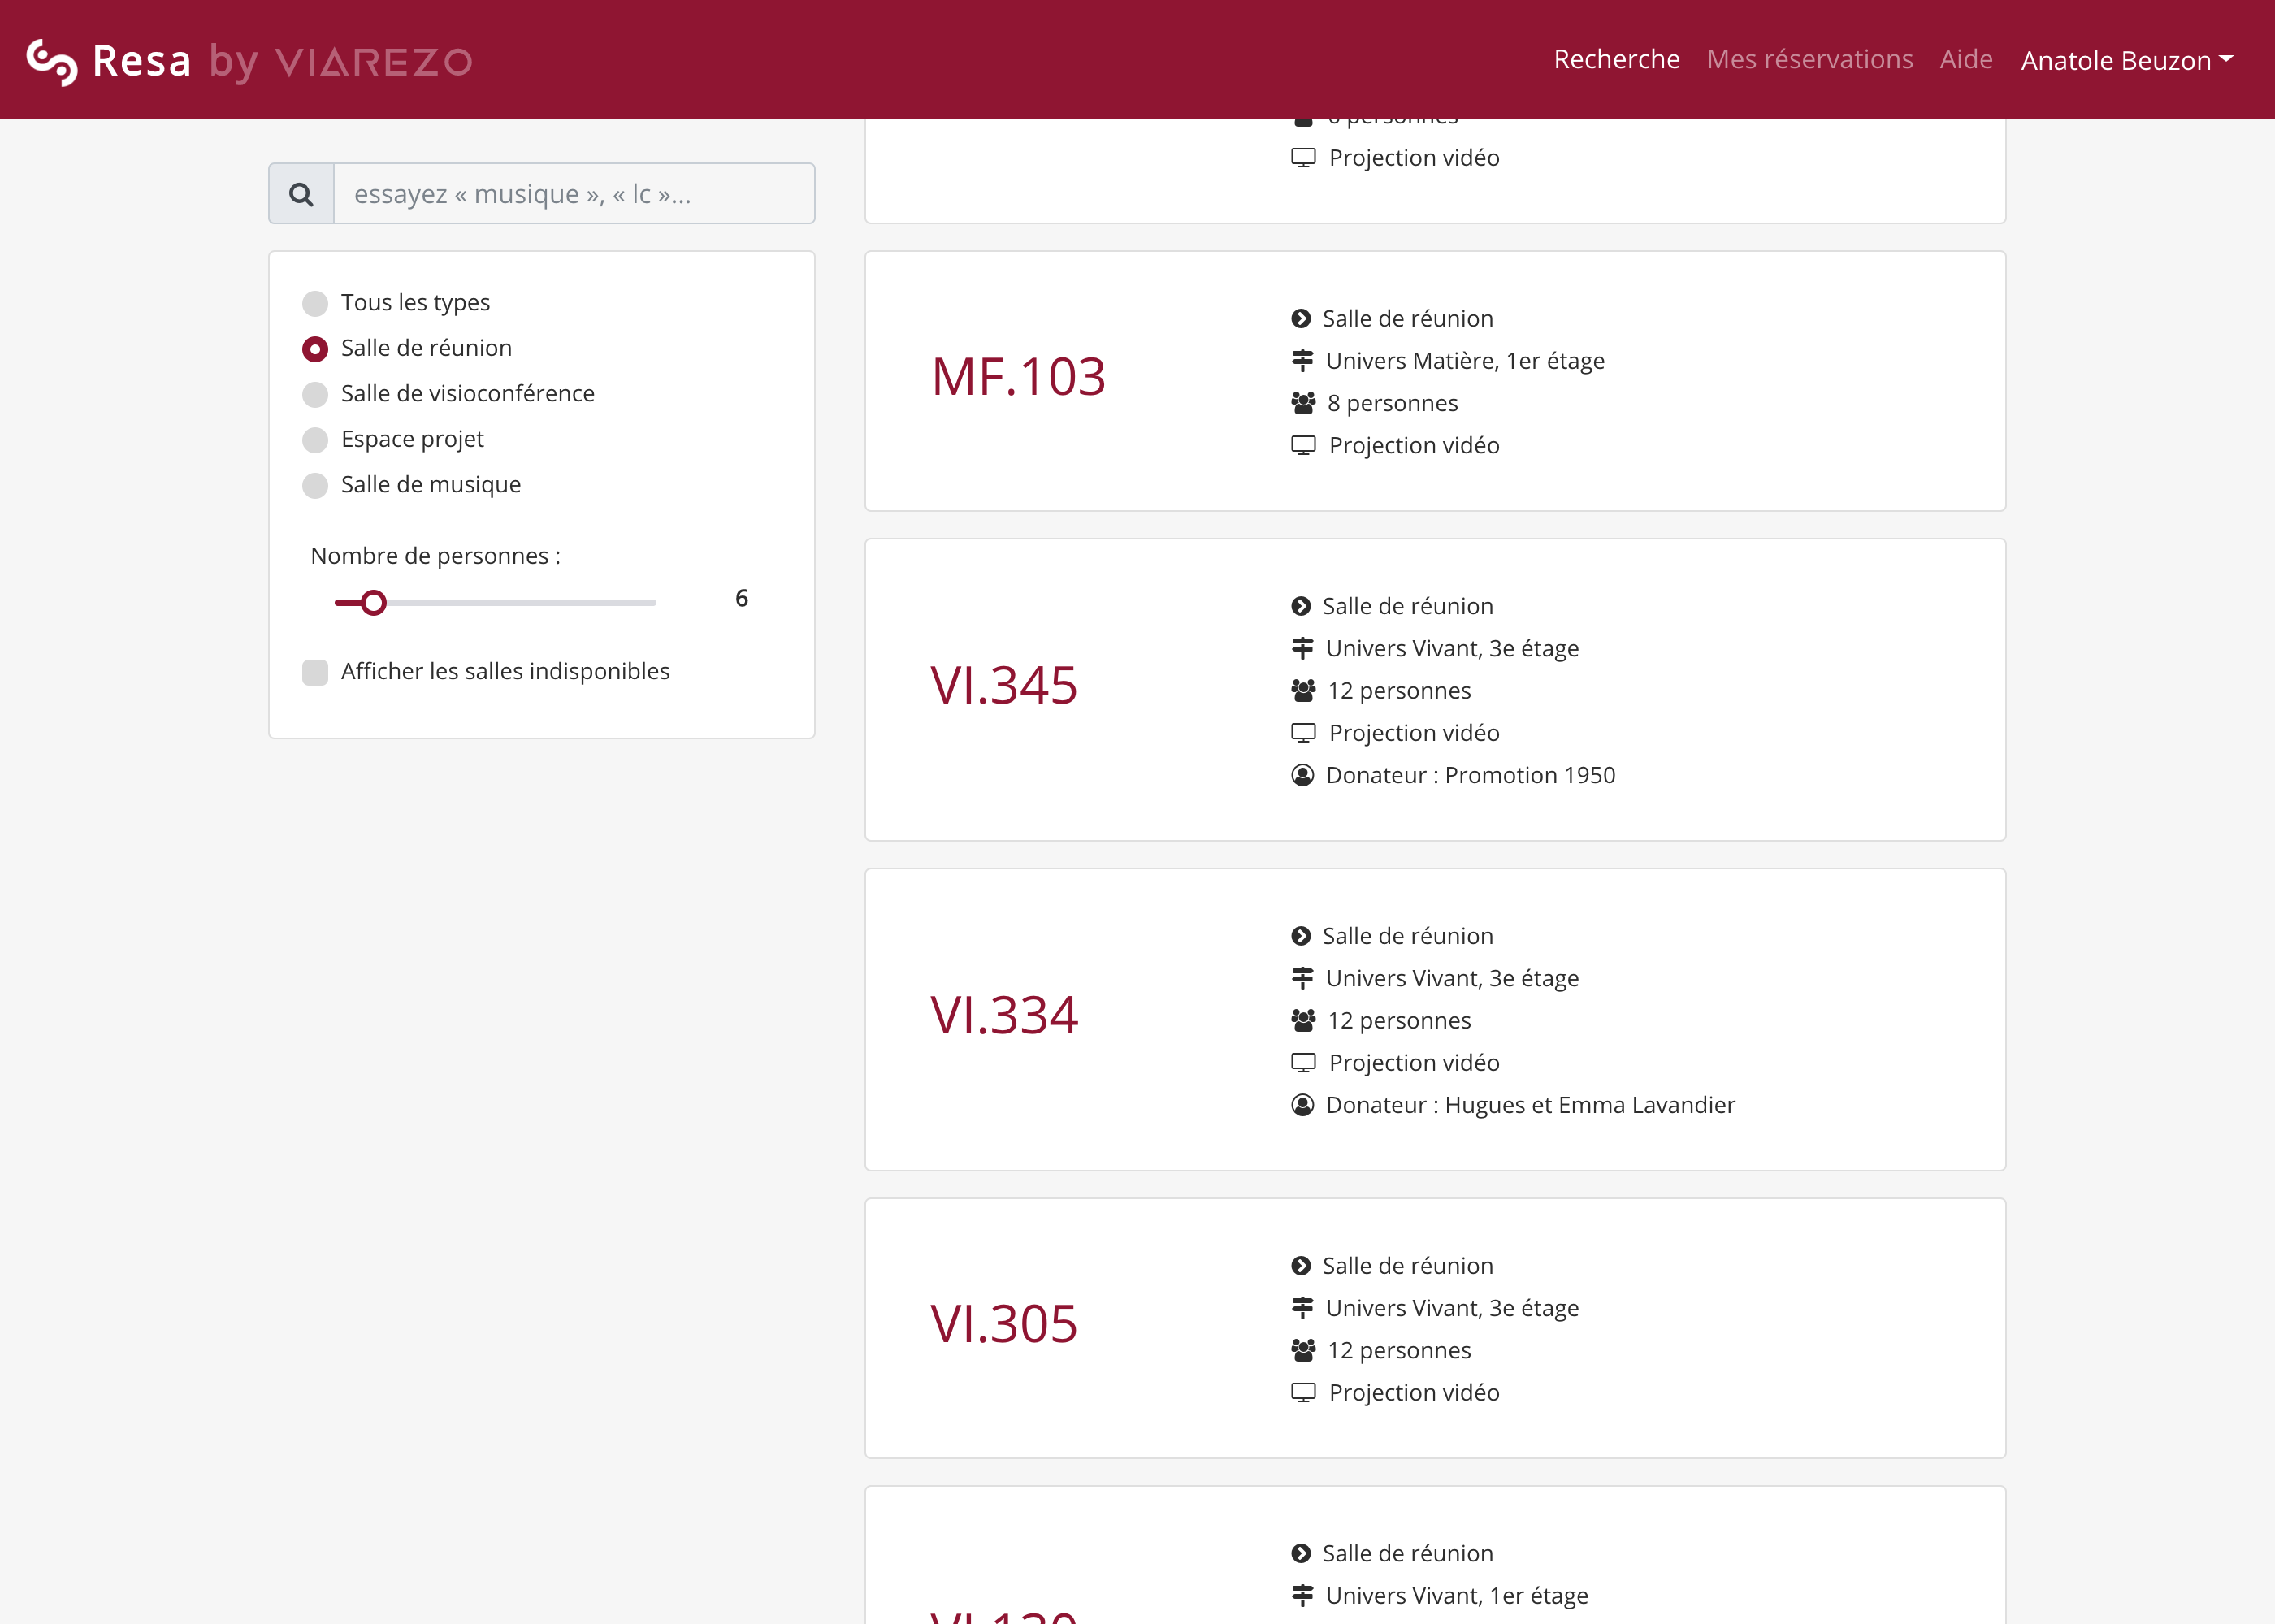
Task: Click donor icon next to Hugues et Emma Lavandier
Action: 1302,1105
